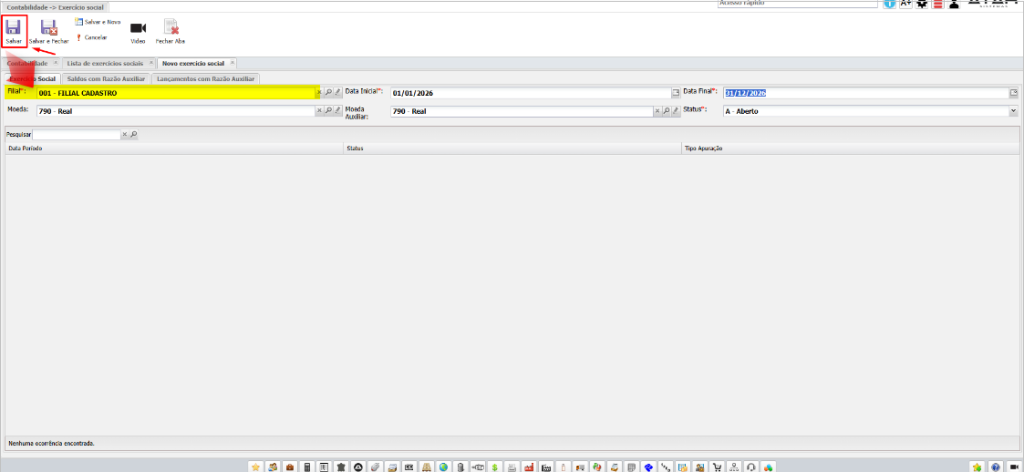
Task: Open the Data Inicial calendar picker
Action: click(x=675, y=92)
